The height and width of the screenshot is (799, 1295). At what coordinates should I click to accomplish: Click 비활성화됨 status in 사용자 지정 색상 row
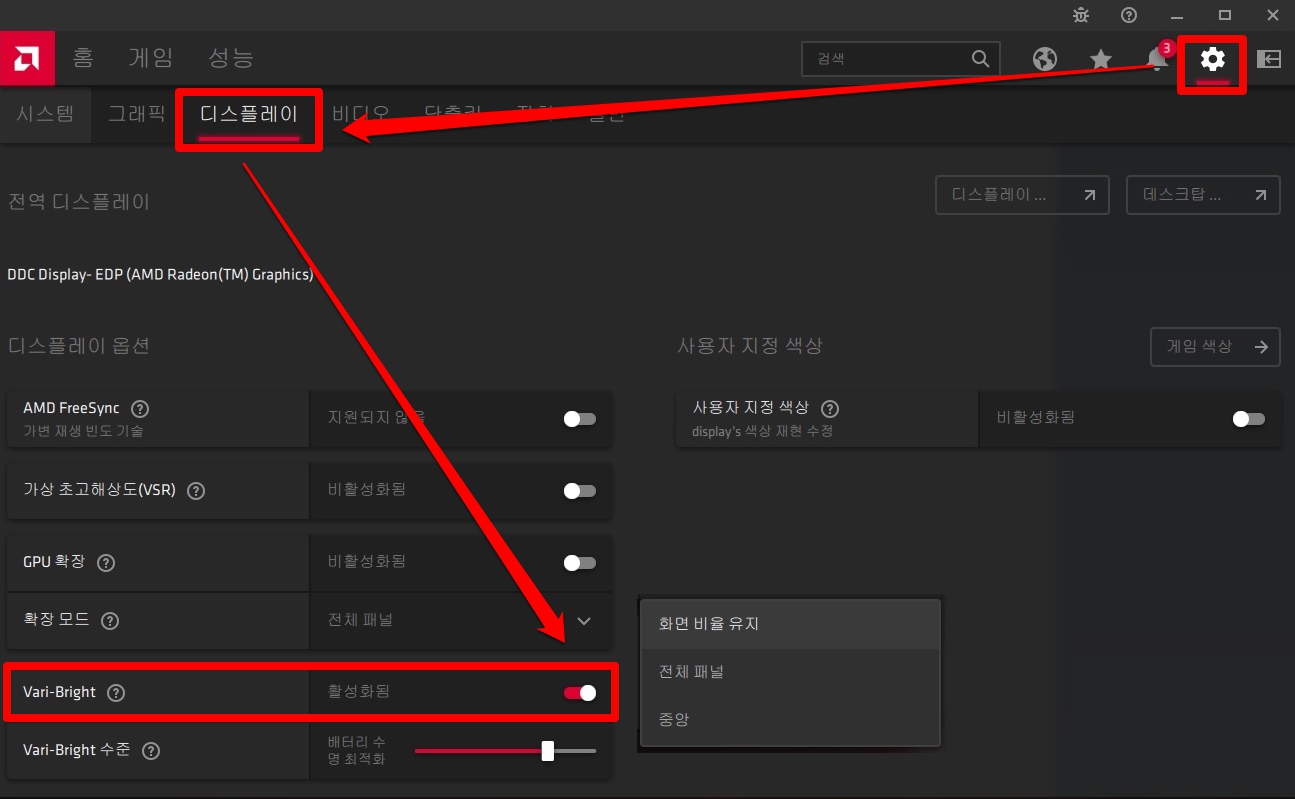pos(1036,417)
